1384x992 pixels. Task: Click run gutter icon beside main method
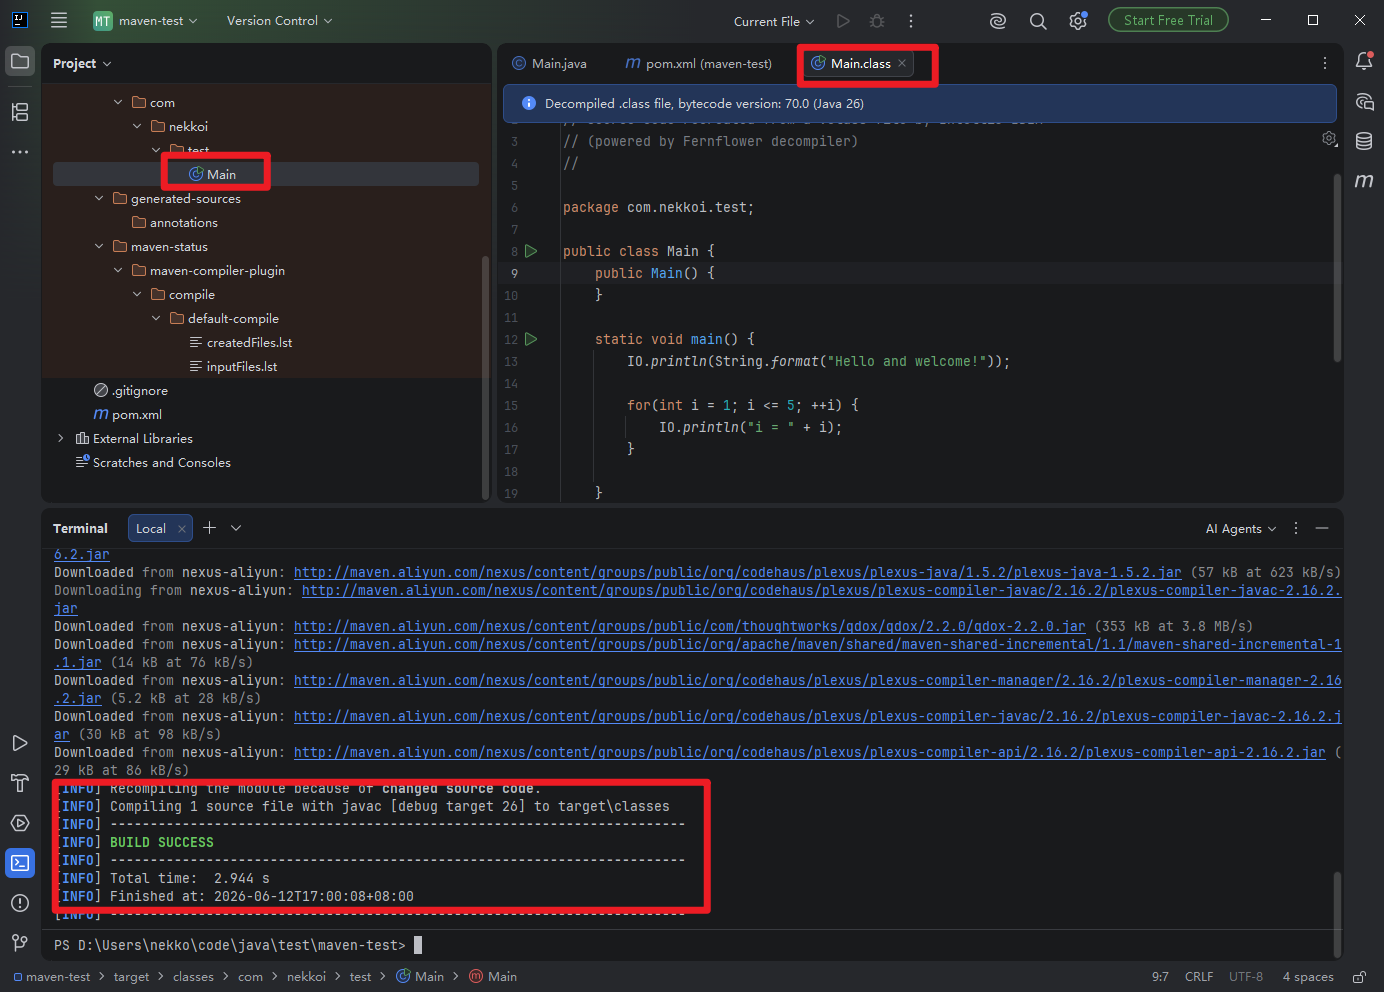(531, 339)
